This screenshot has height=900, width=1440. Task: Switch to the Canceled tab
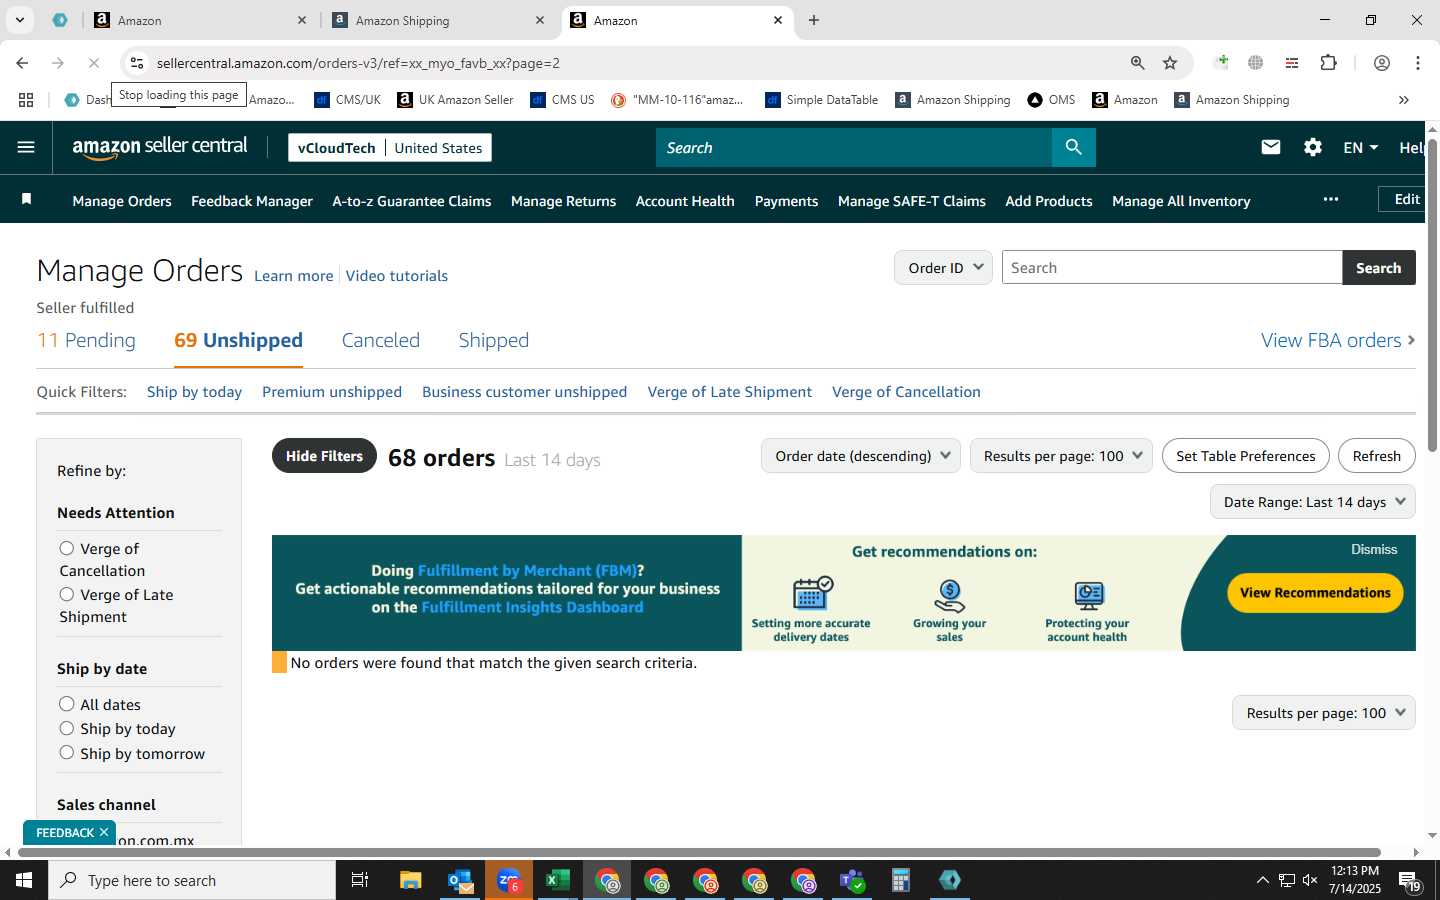381,340
